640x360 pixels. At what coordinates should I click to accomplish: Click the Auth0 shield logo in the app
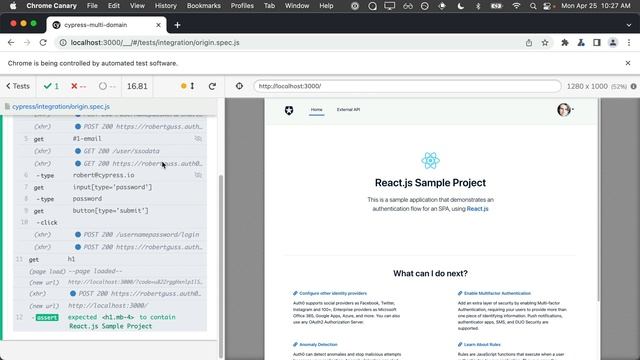click(x=289, y=110)
